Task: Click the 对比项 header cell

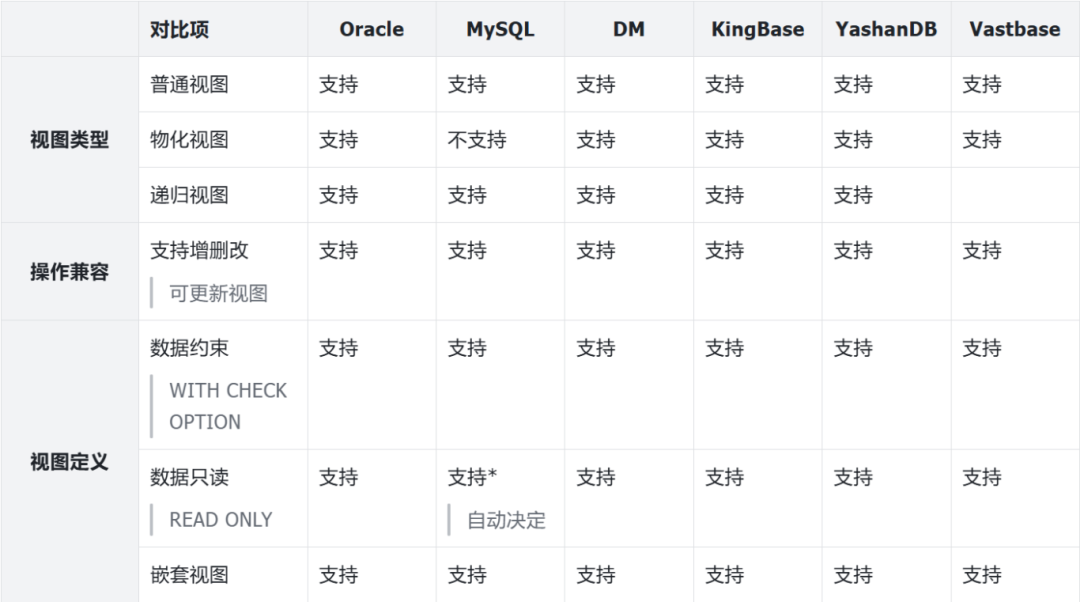Action: point(180,29)
